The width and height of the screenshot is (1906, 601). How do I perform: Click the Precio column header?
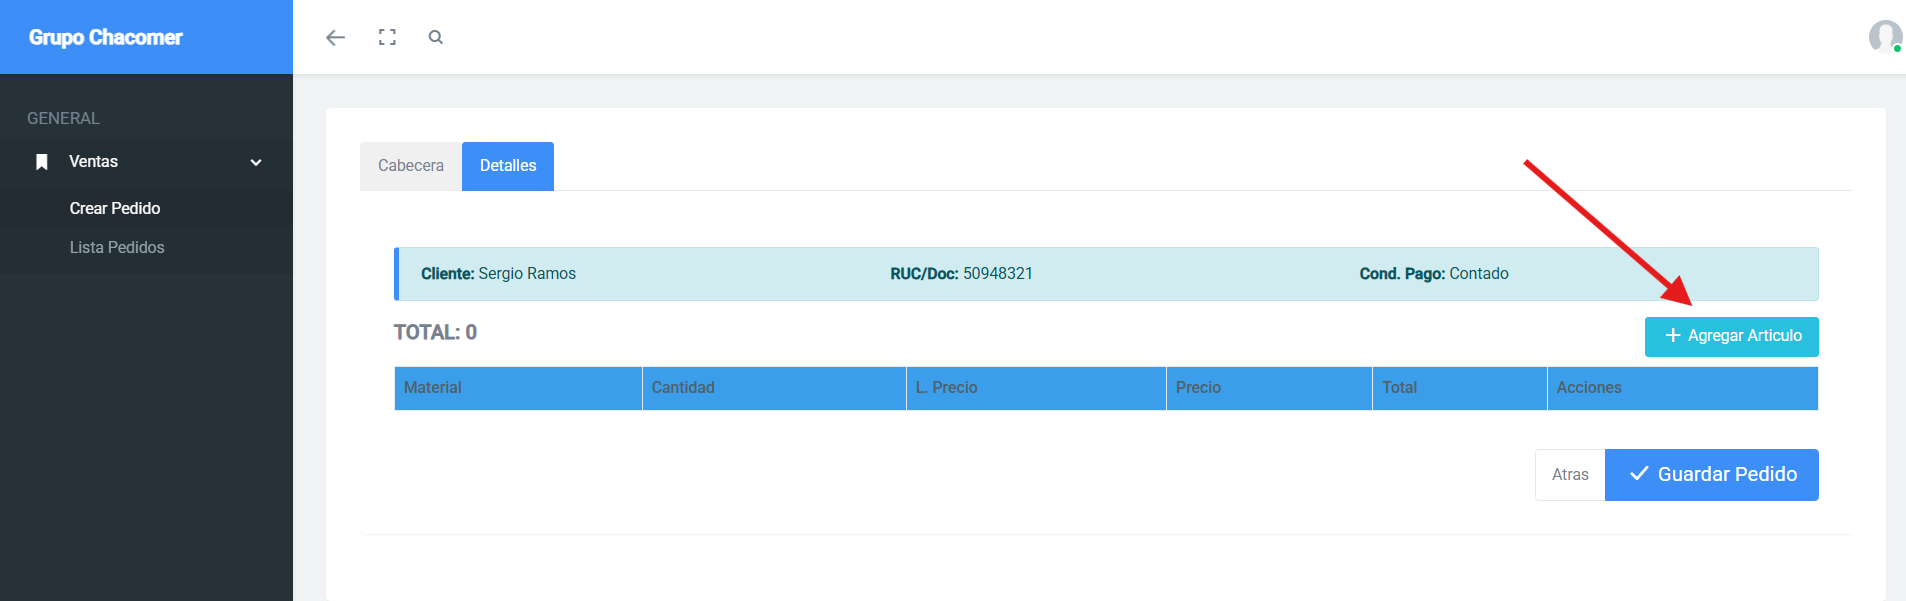click(1198, 388)
